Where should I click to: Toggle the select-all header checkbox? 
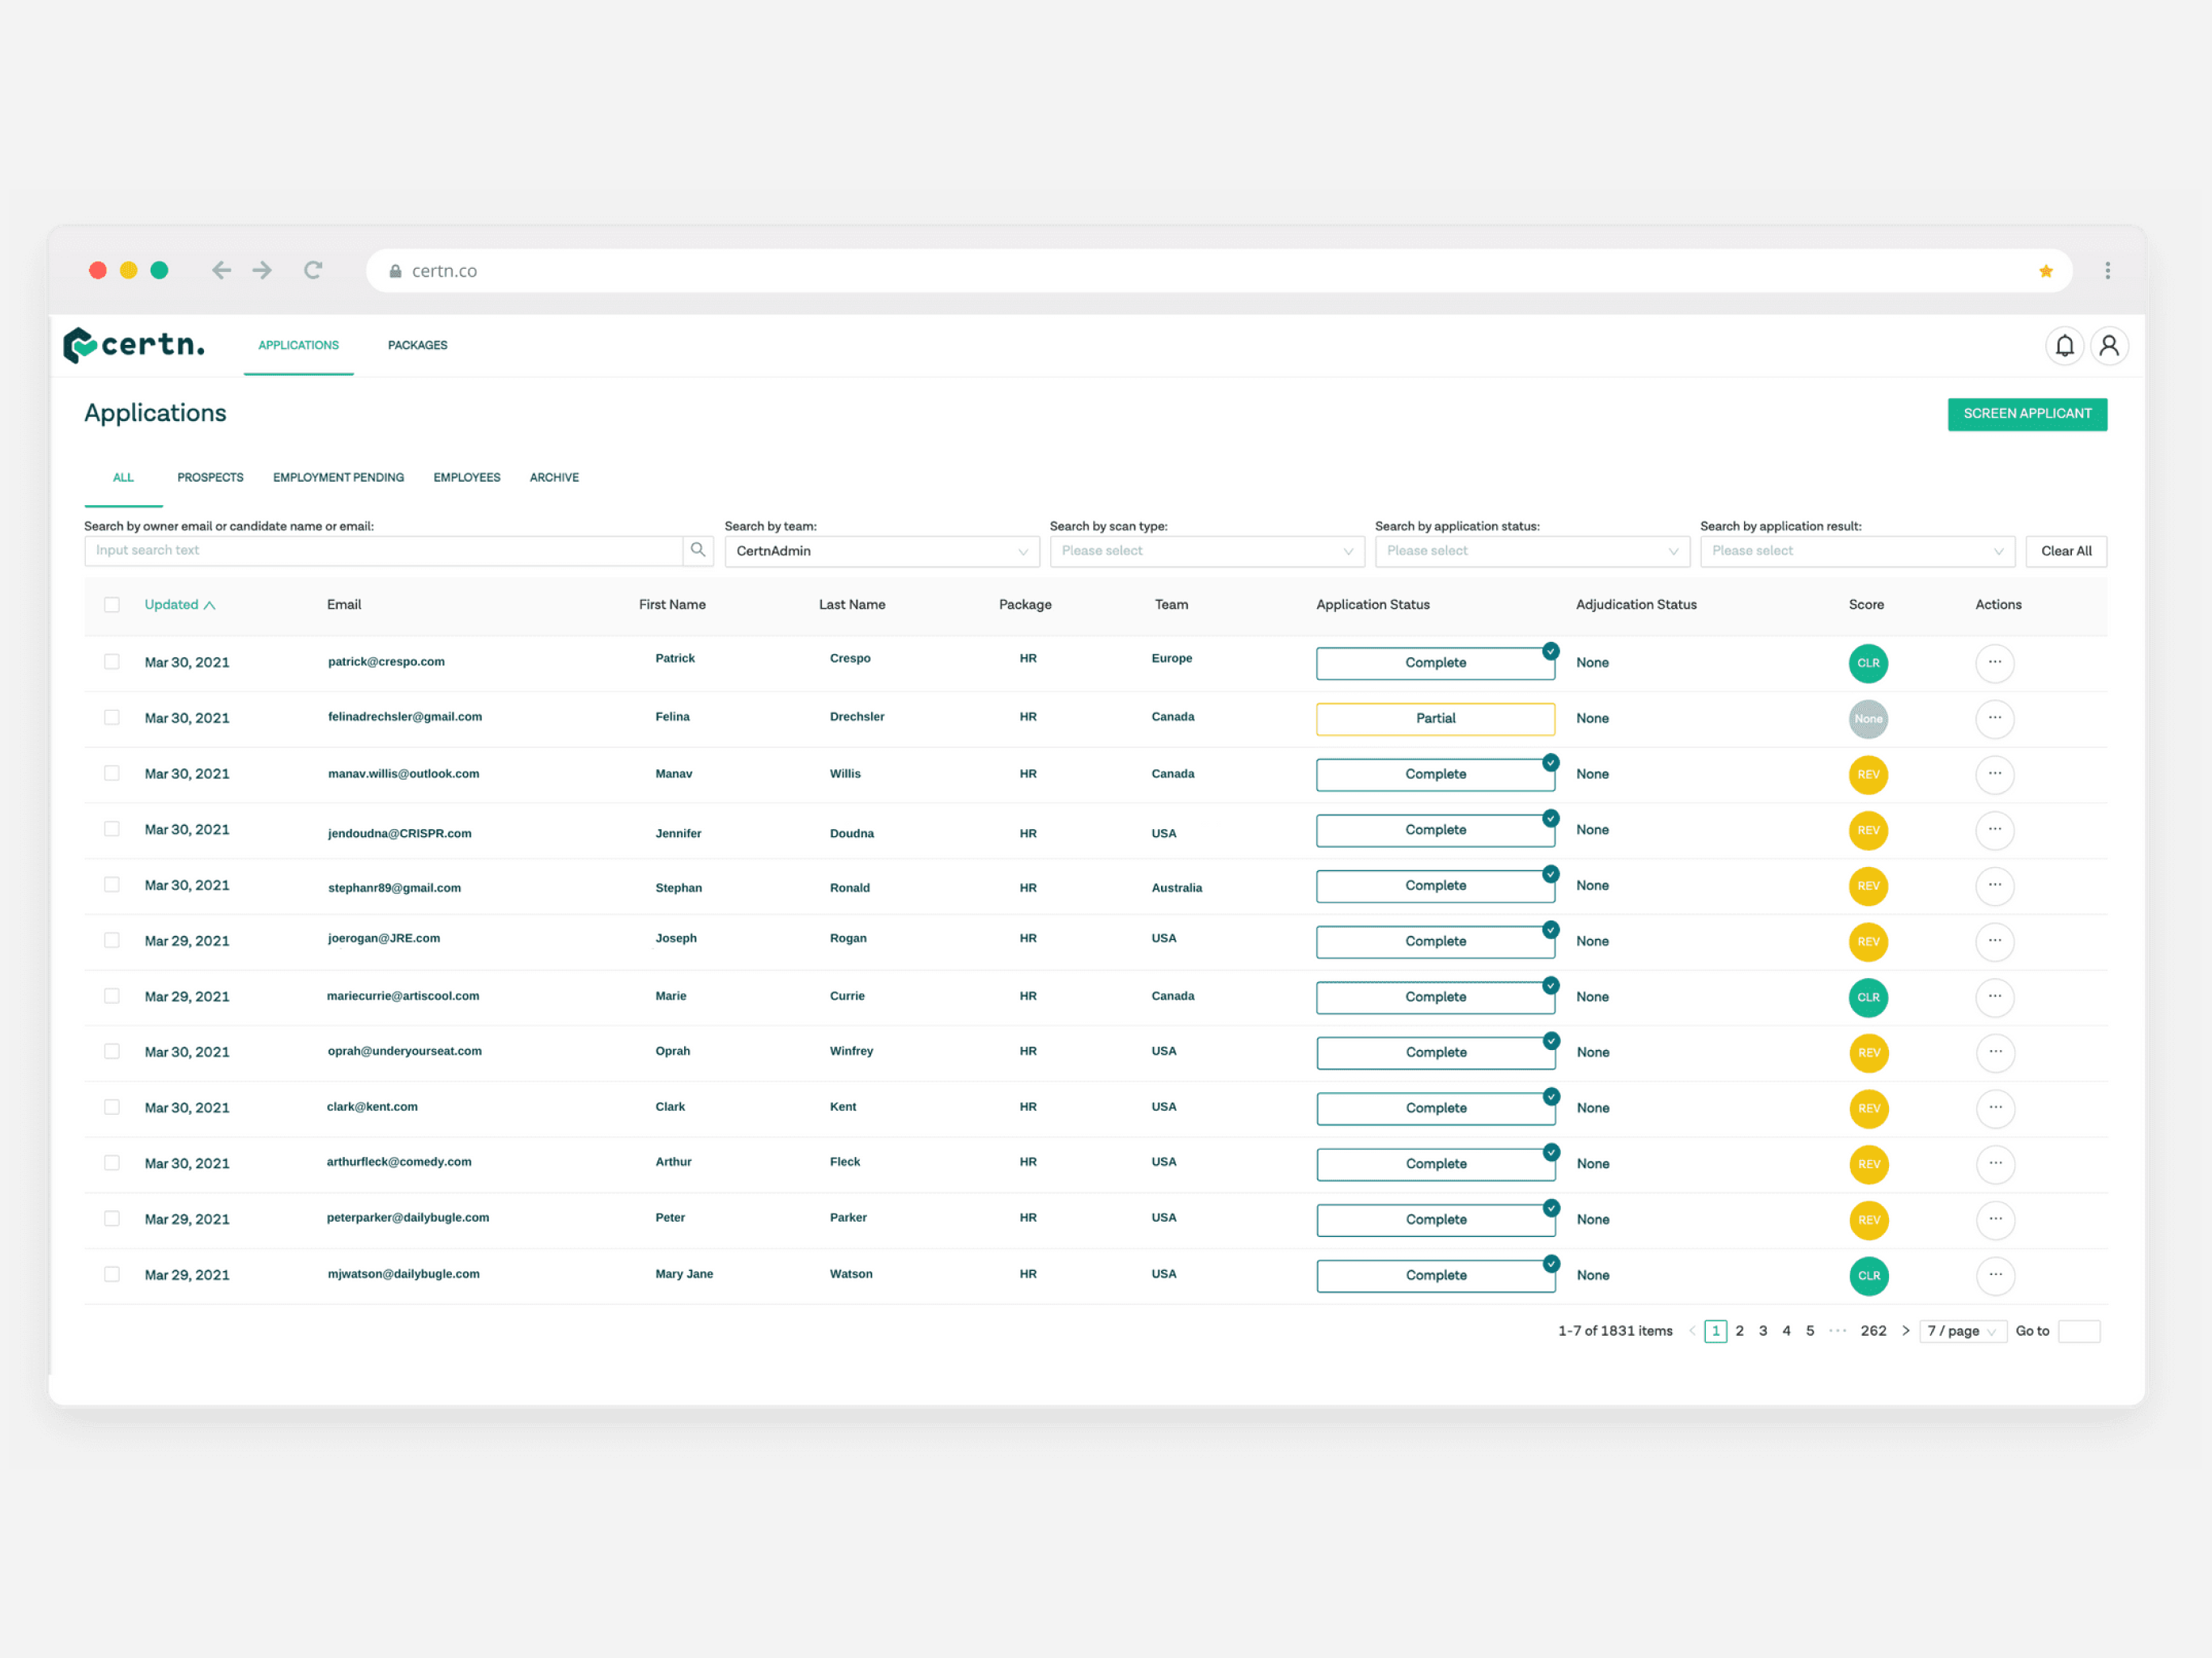112,604
